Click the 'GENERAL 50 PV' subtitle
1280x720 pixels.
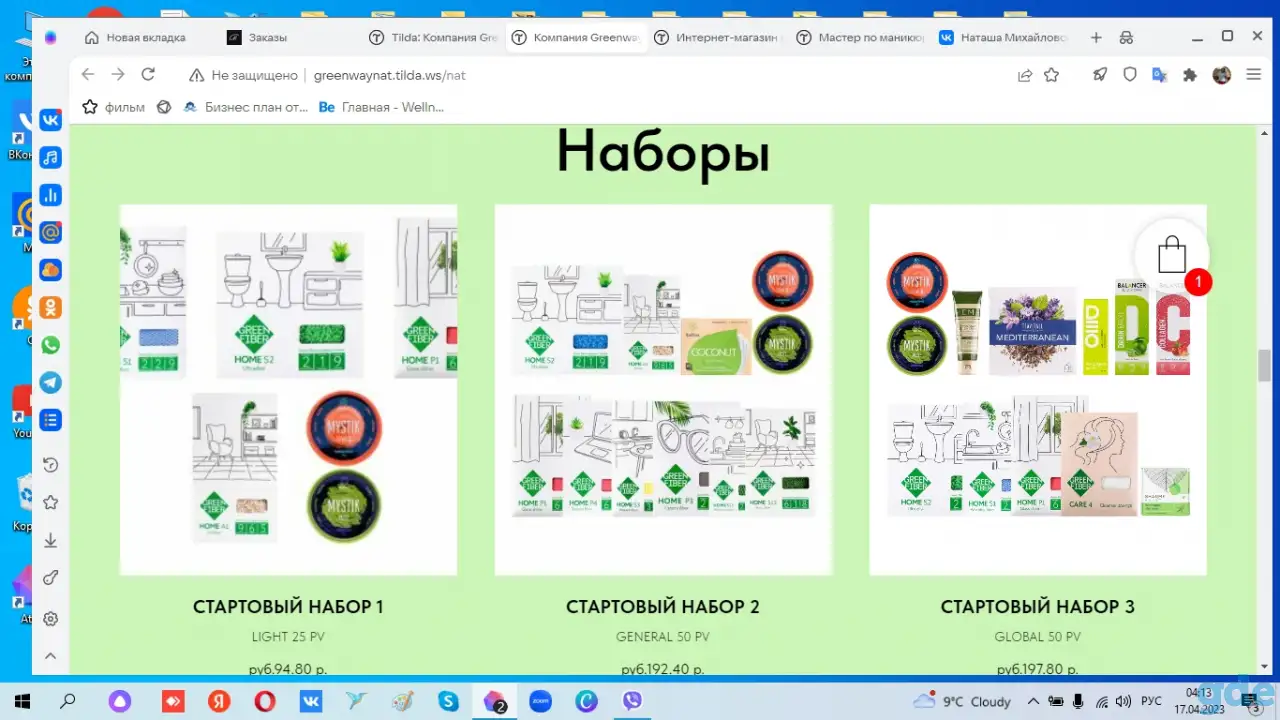(663, 637)
